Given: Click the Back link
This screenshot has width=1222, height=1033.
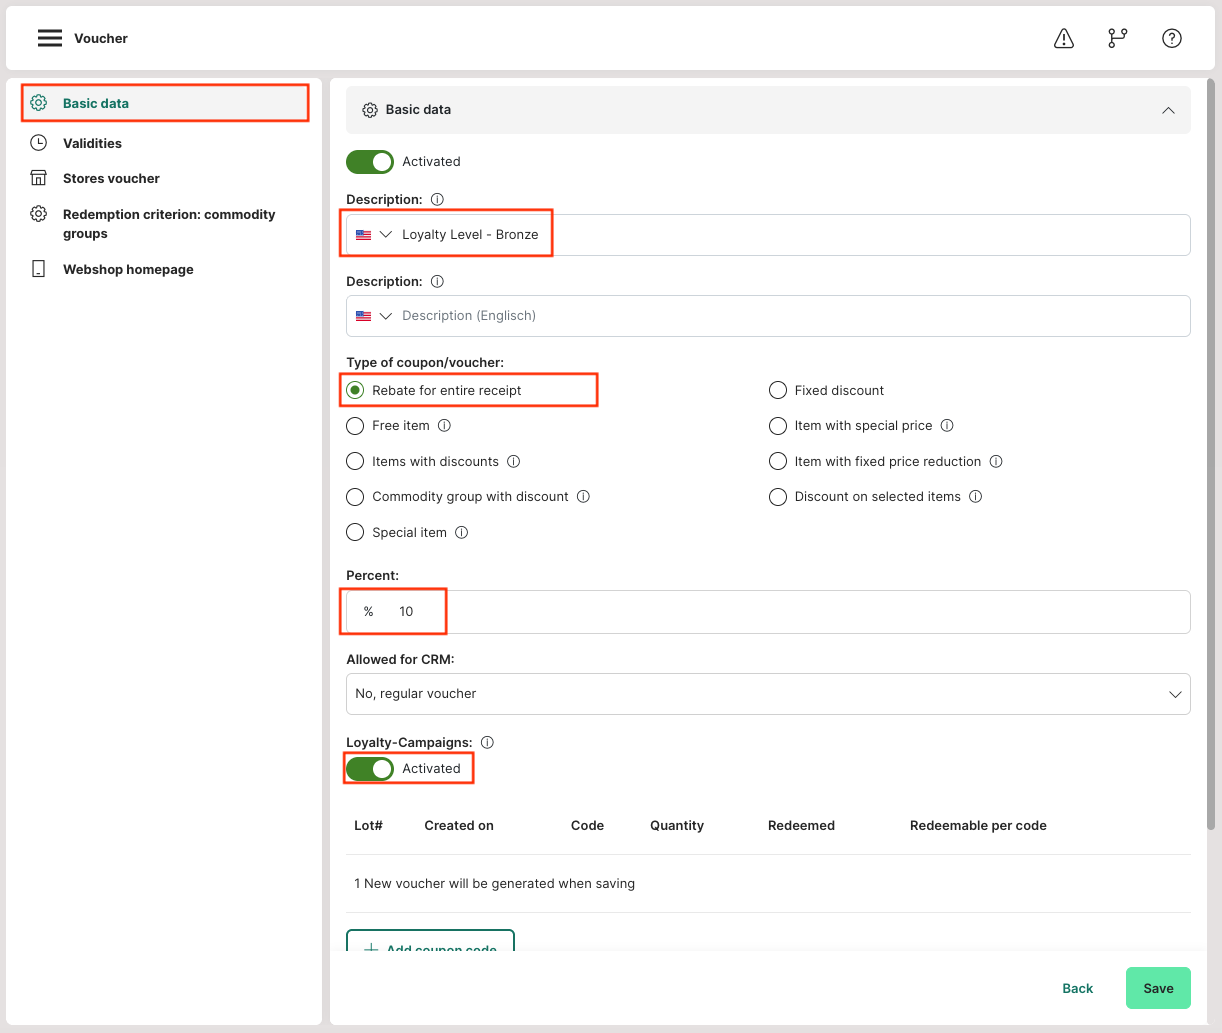Looking at the screenshot, I should [x=1077, y=988].
